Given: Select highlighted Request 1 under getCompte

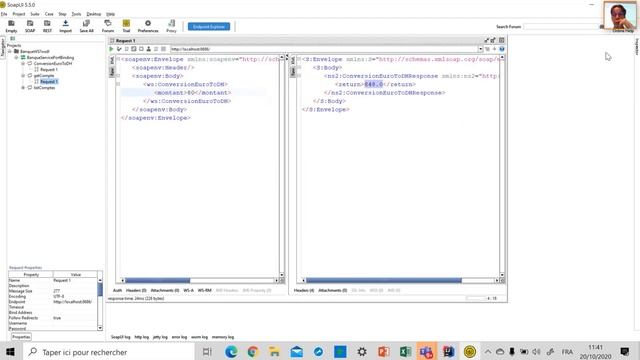Looking at the screenshot, I should coord(49,82).
